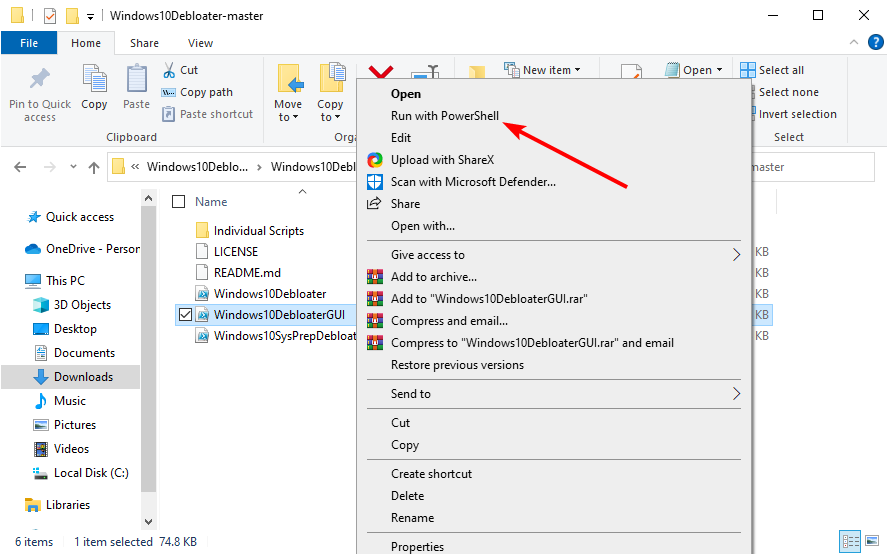
Task: Click the Pin to Quick access icon
Action: pos(40,79)
